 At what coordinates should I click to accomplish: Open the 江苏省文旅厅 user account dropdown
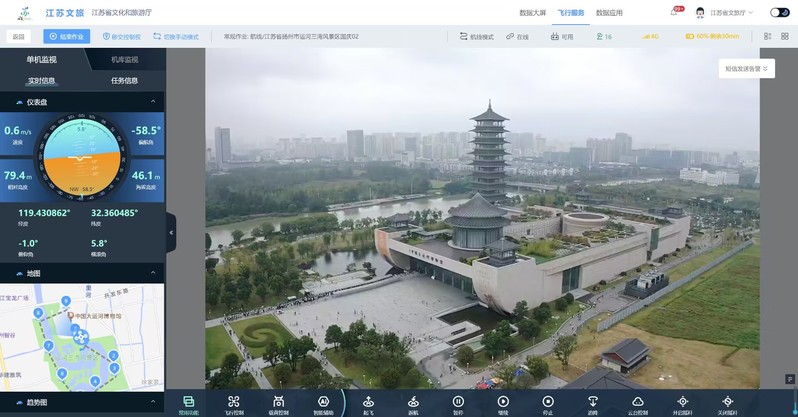pyautogui.click(x=728, y=13)
